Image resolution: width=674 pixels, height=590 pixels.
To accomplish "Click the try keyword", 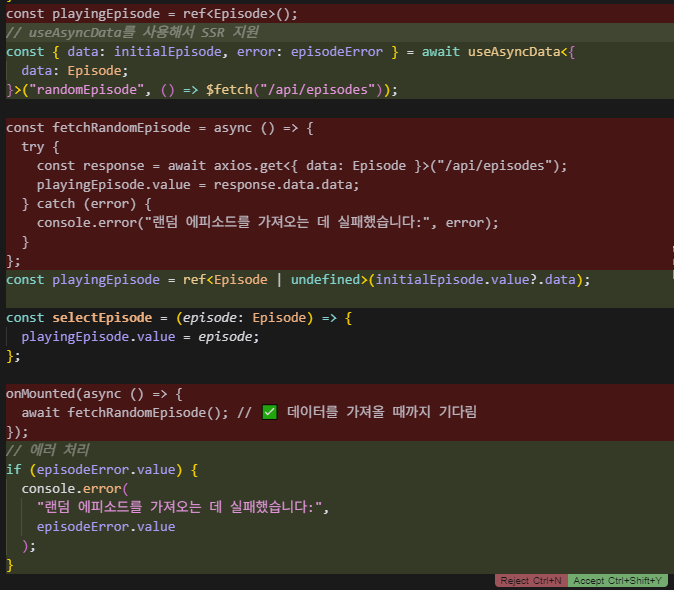I will pyautogui.click(x=33, y=147).
